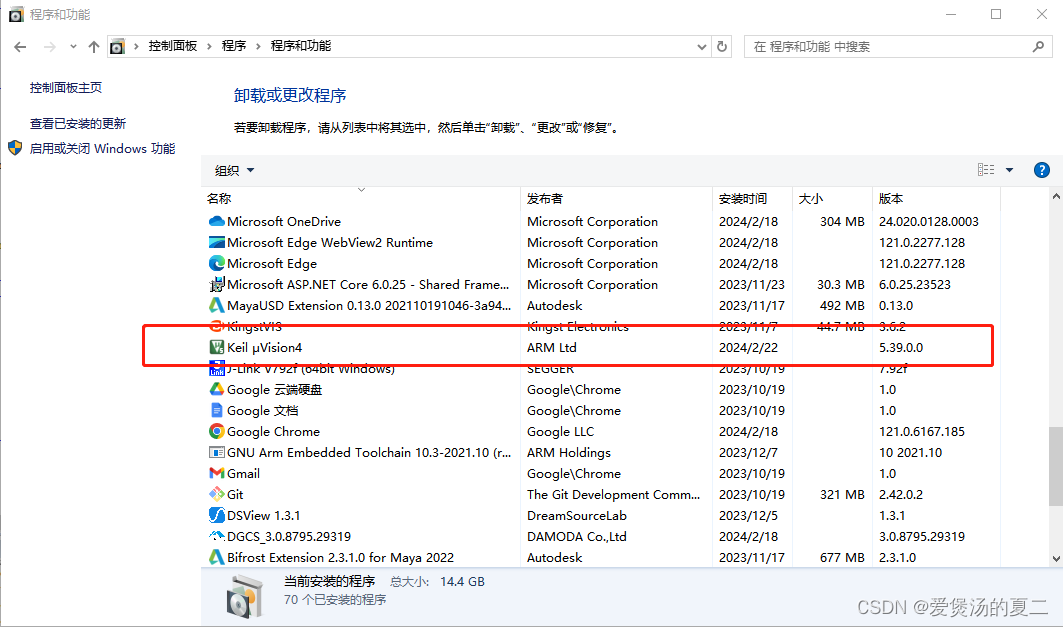
Task: Go to 程序 in breadcrumb
Action: click(234, 46)
